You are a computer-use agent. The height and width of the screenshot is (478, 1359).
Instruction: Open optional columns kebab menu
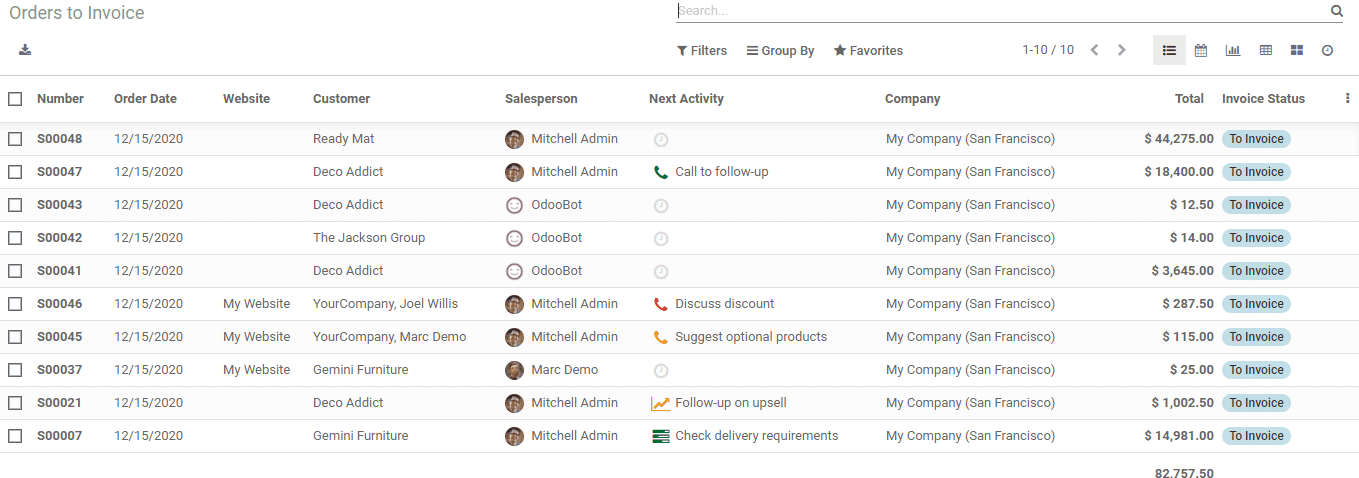1347,98
